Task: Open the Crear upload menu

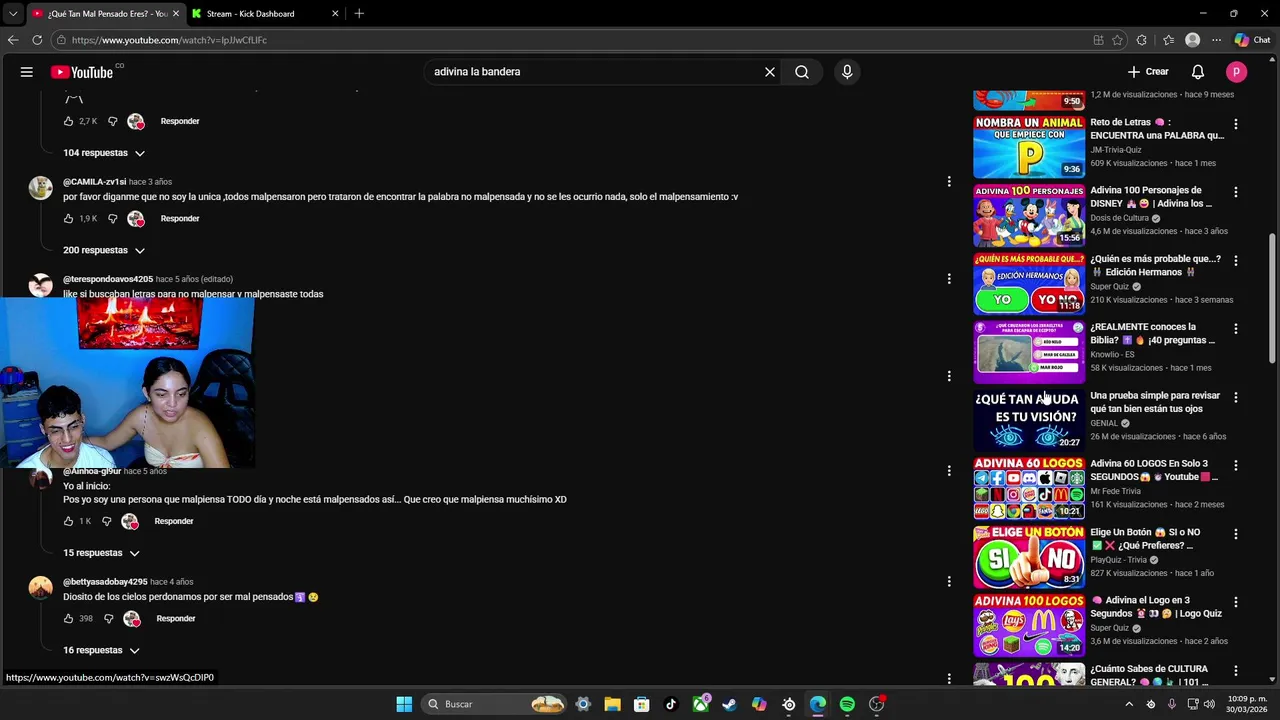Action: click(x=1148, y=72)
